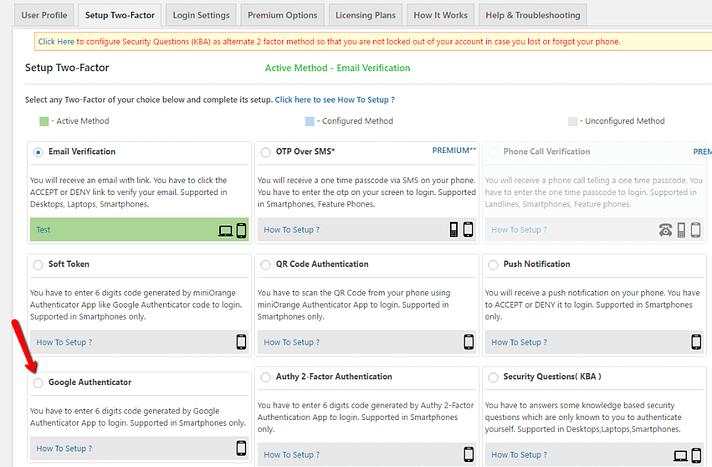Screen dimensions: 712x467
Task: Select the Push Notification radio button
Action: [x=493, y=265]
